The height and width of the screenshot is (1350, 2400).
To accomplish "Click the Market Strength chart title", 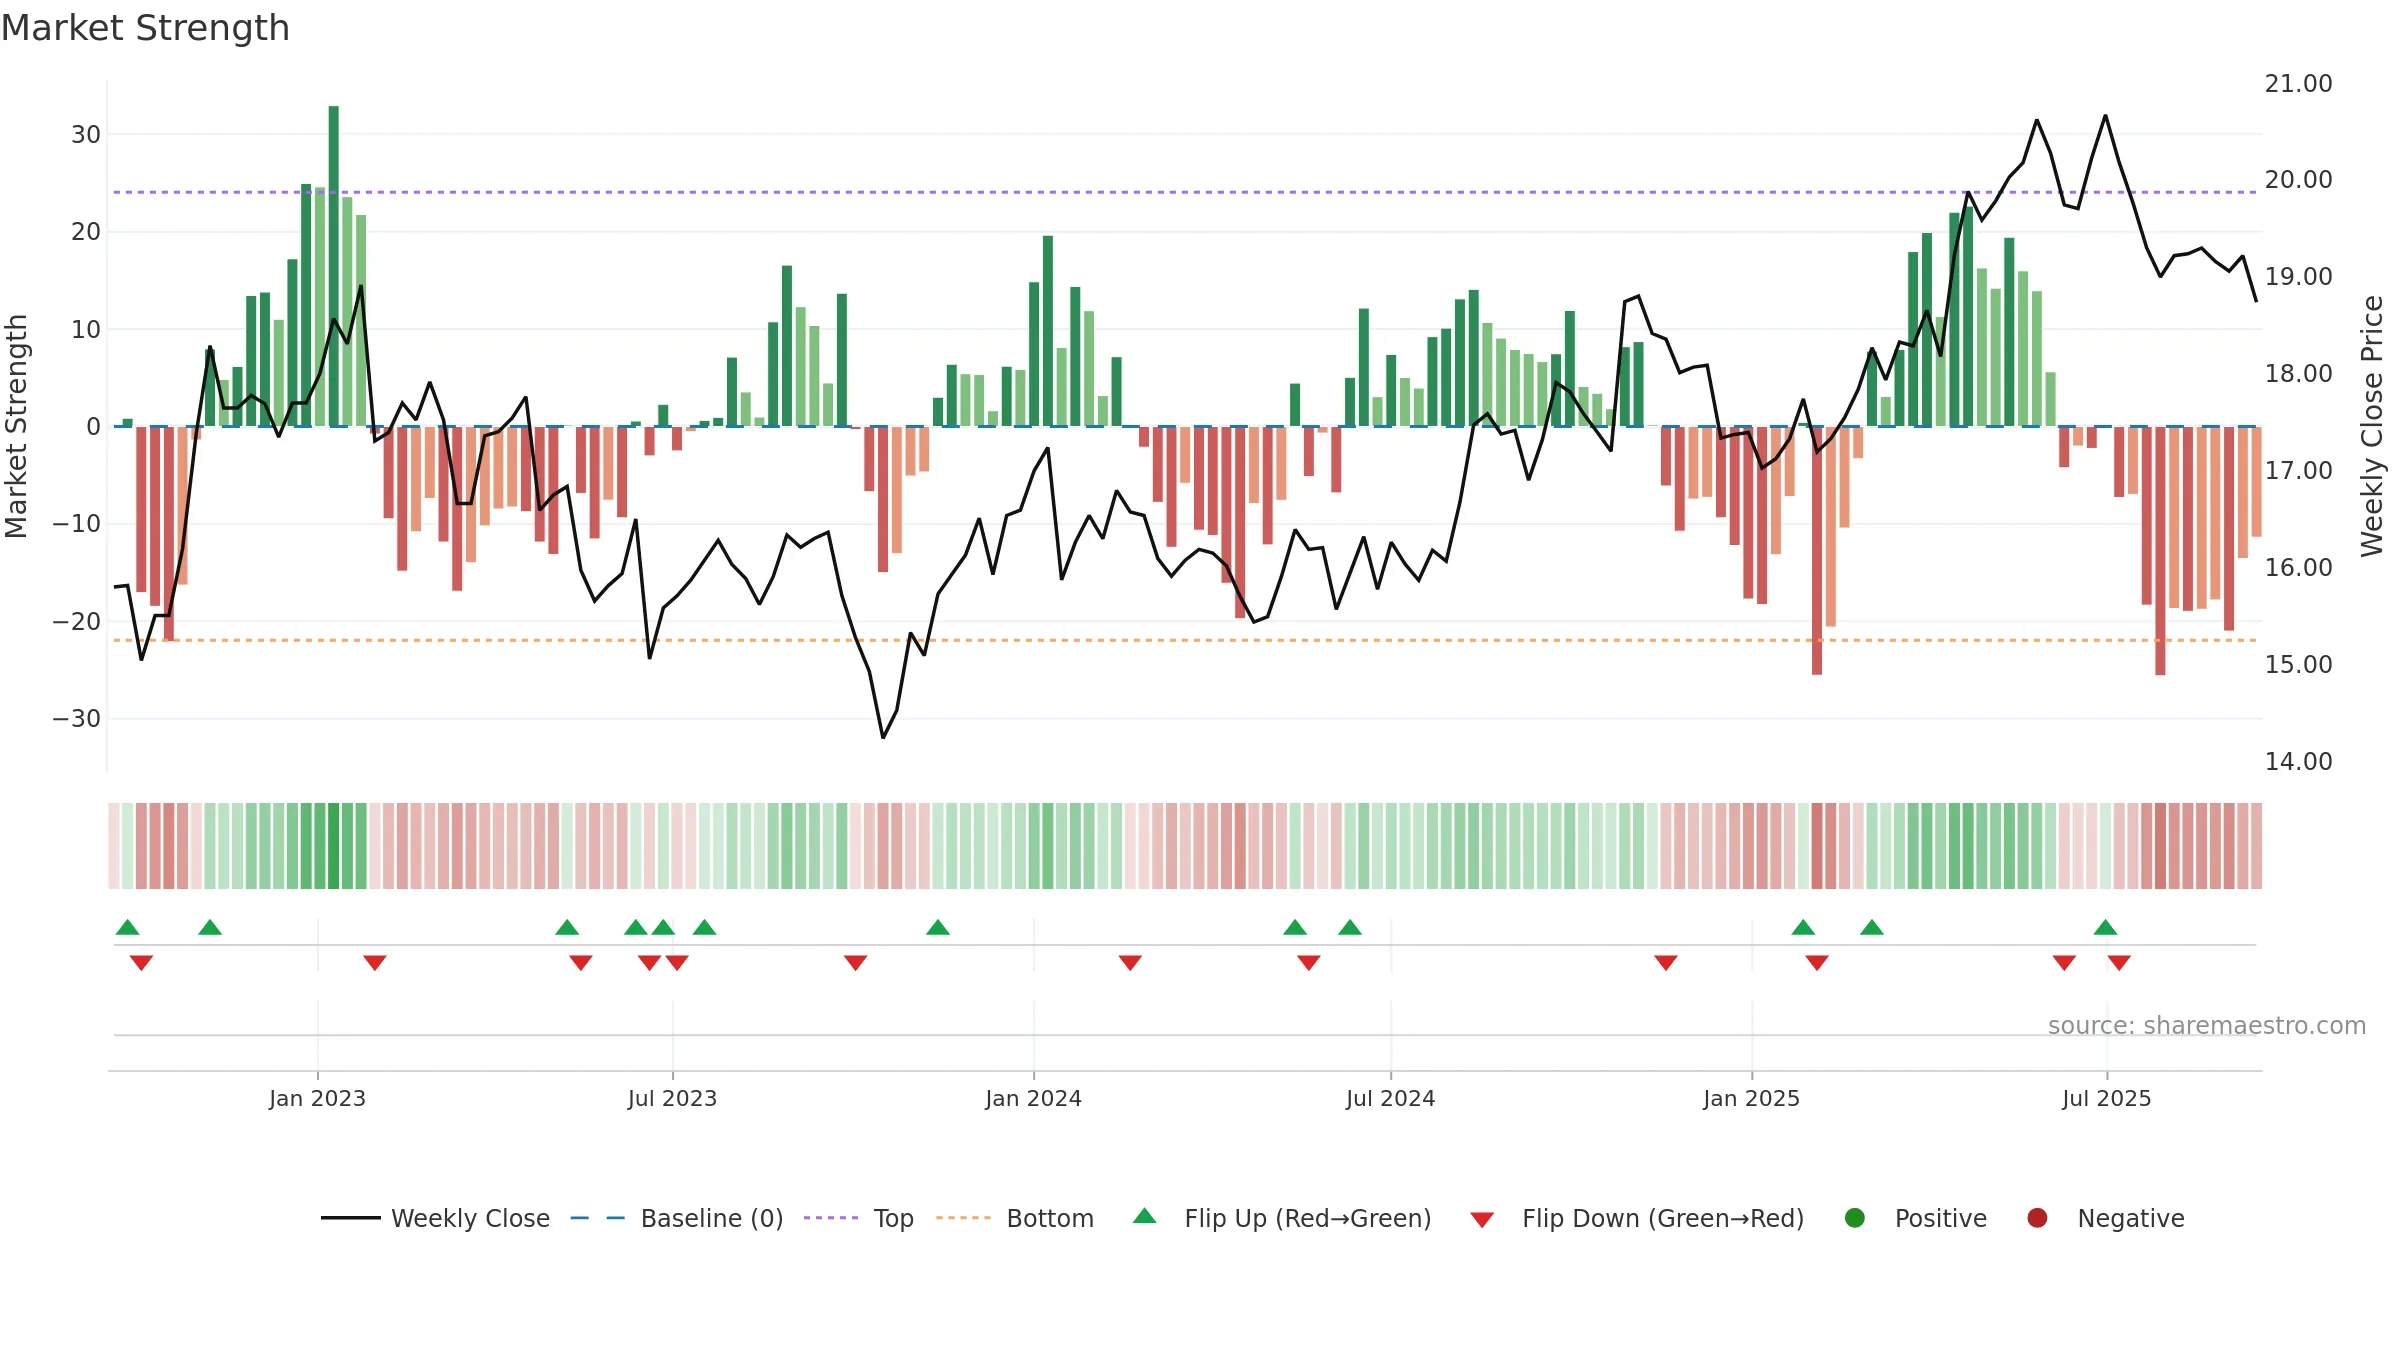I will [x=145, y=28].
